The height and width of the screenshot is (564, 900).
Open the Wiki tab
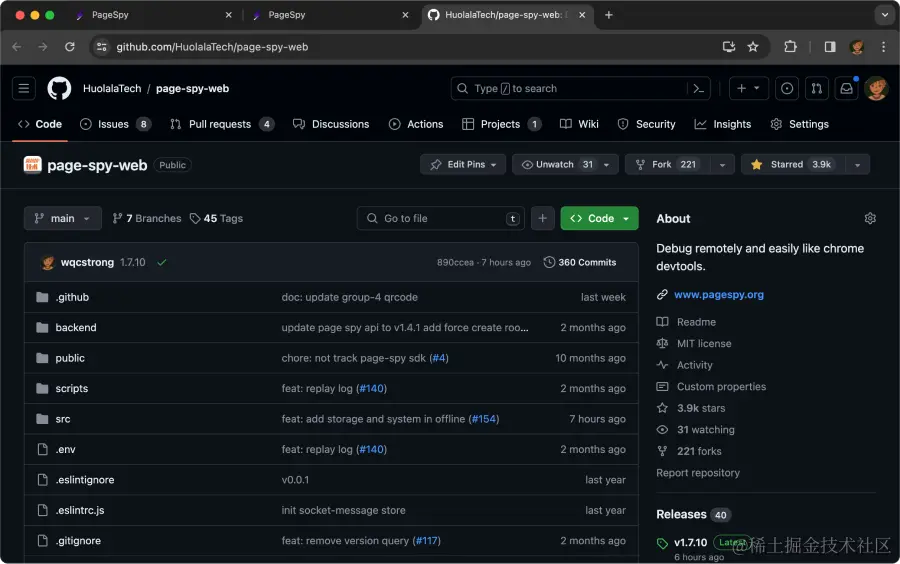579,124
